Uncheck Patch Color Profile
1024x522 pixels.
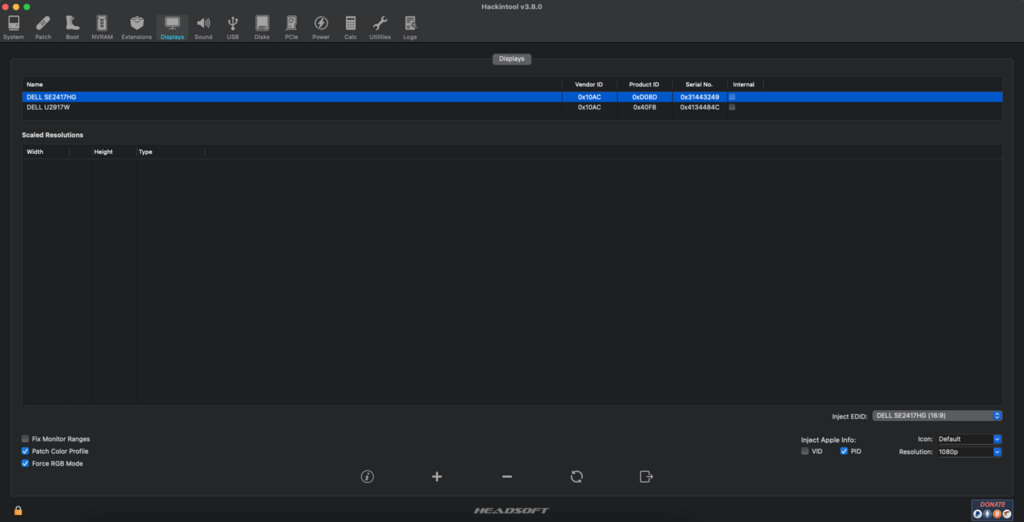[25, 451]
